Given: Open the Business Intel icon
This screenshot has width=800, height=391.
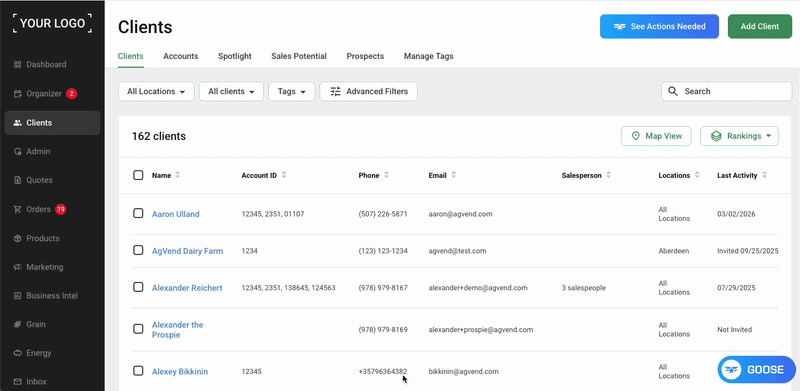Looking at the screenshot, I should (17, 296).
